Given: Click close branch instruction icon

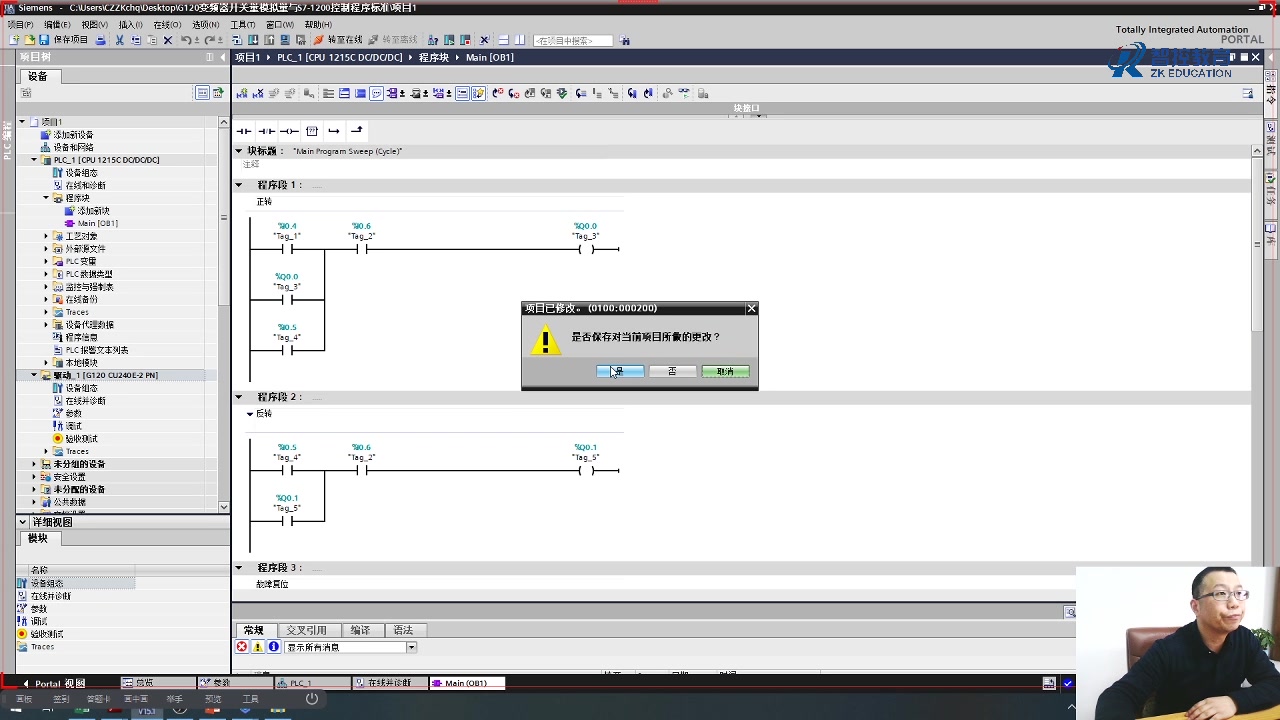Looking at the screenshot, I should coord(356,131).
